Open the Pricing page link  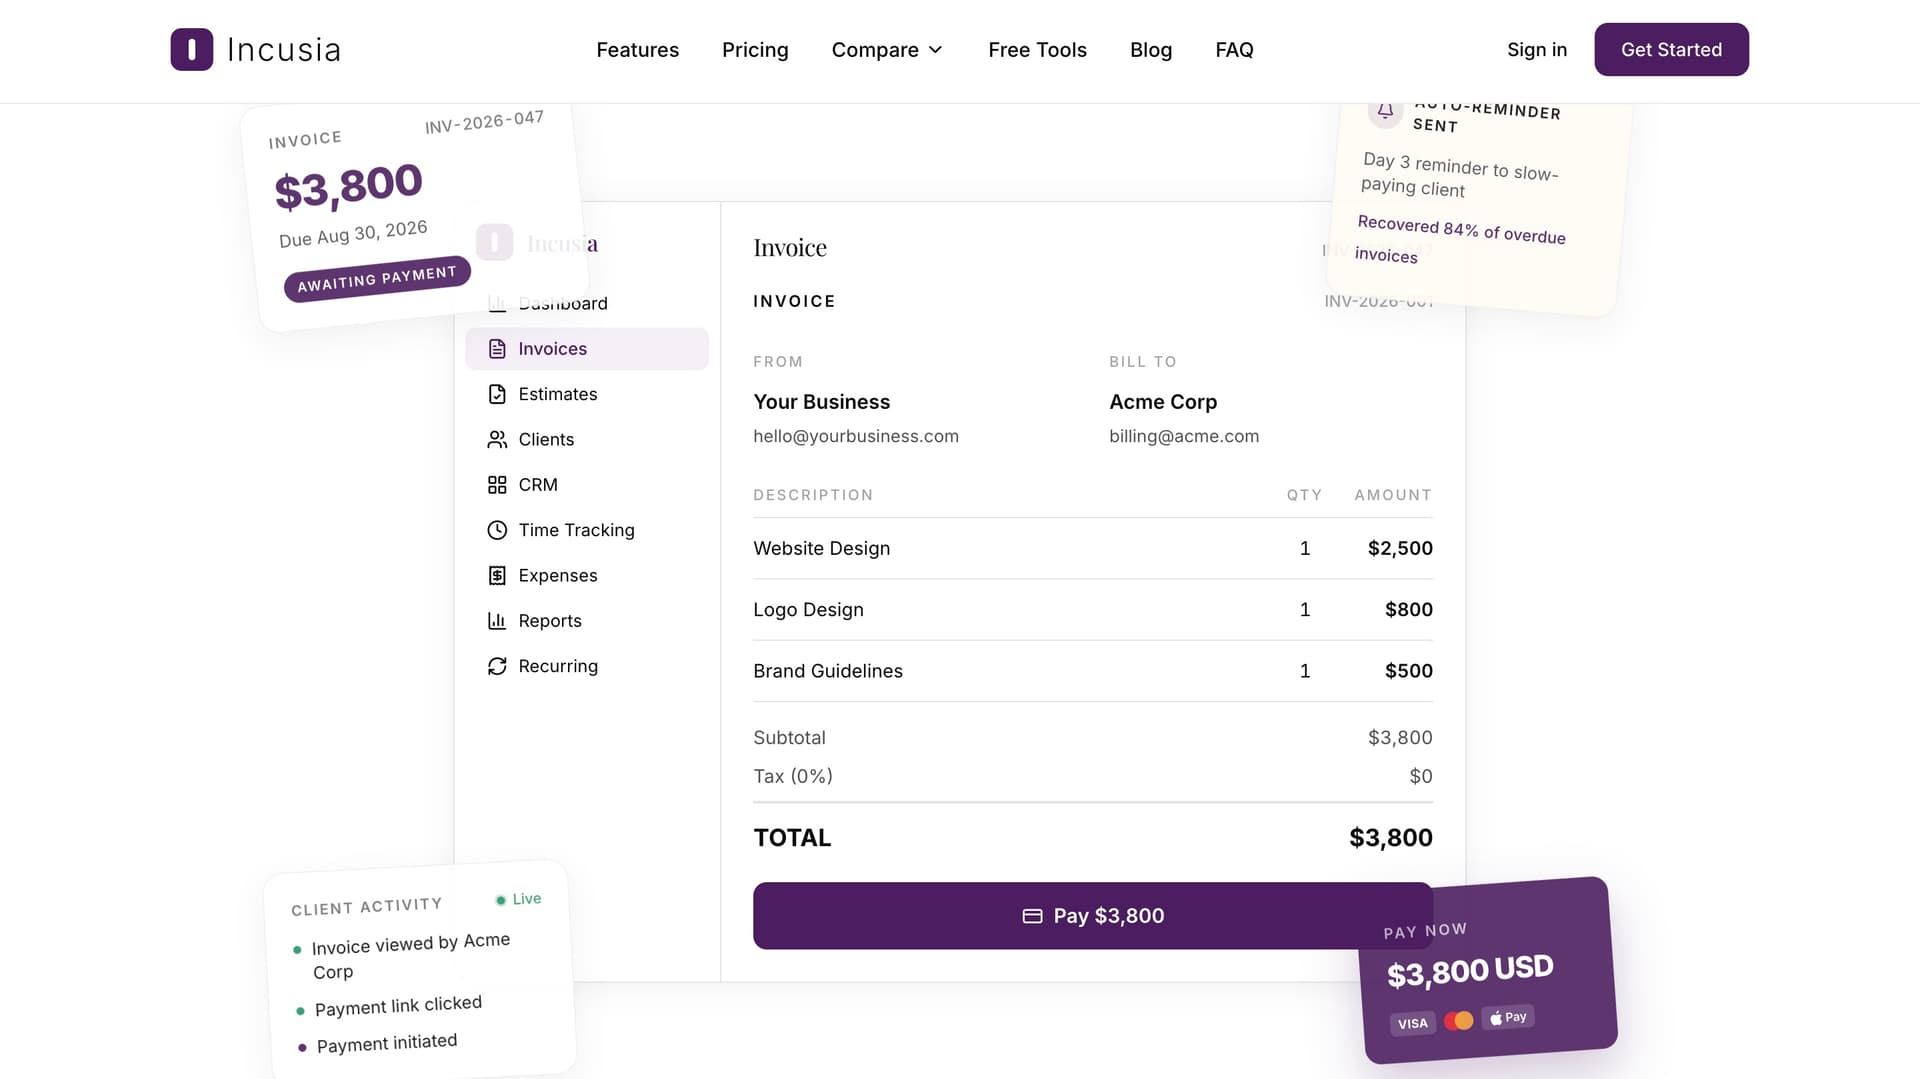[755, 50]
